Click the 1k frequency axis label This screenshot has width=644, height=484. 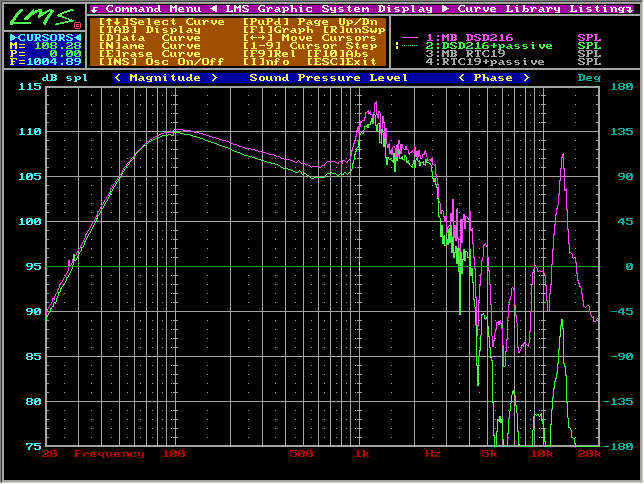362,454
